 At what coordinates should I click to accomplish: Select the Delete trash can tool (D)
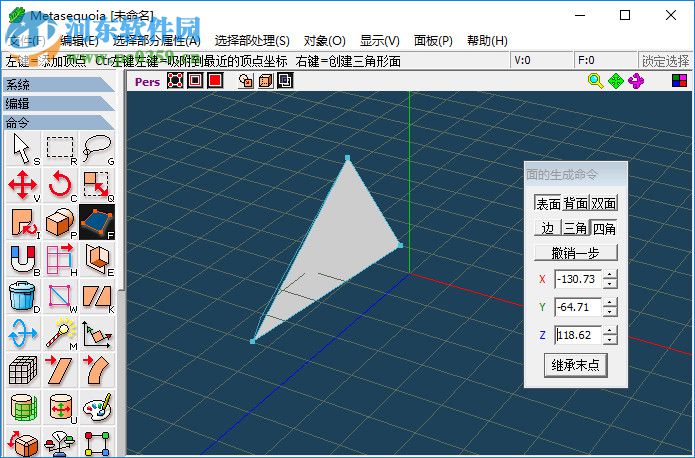23,296
